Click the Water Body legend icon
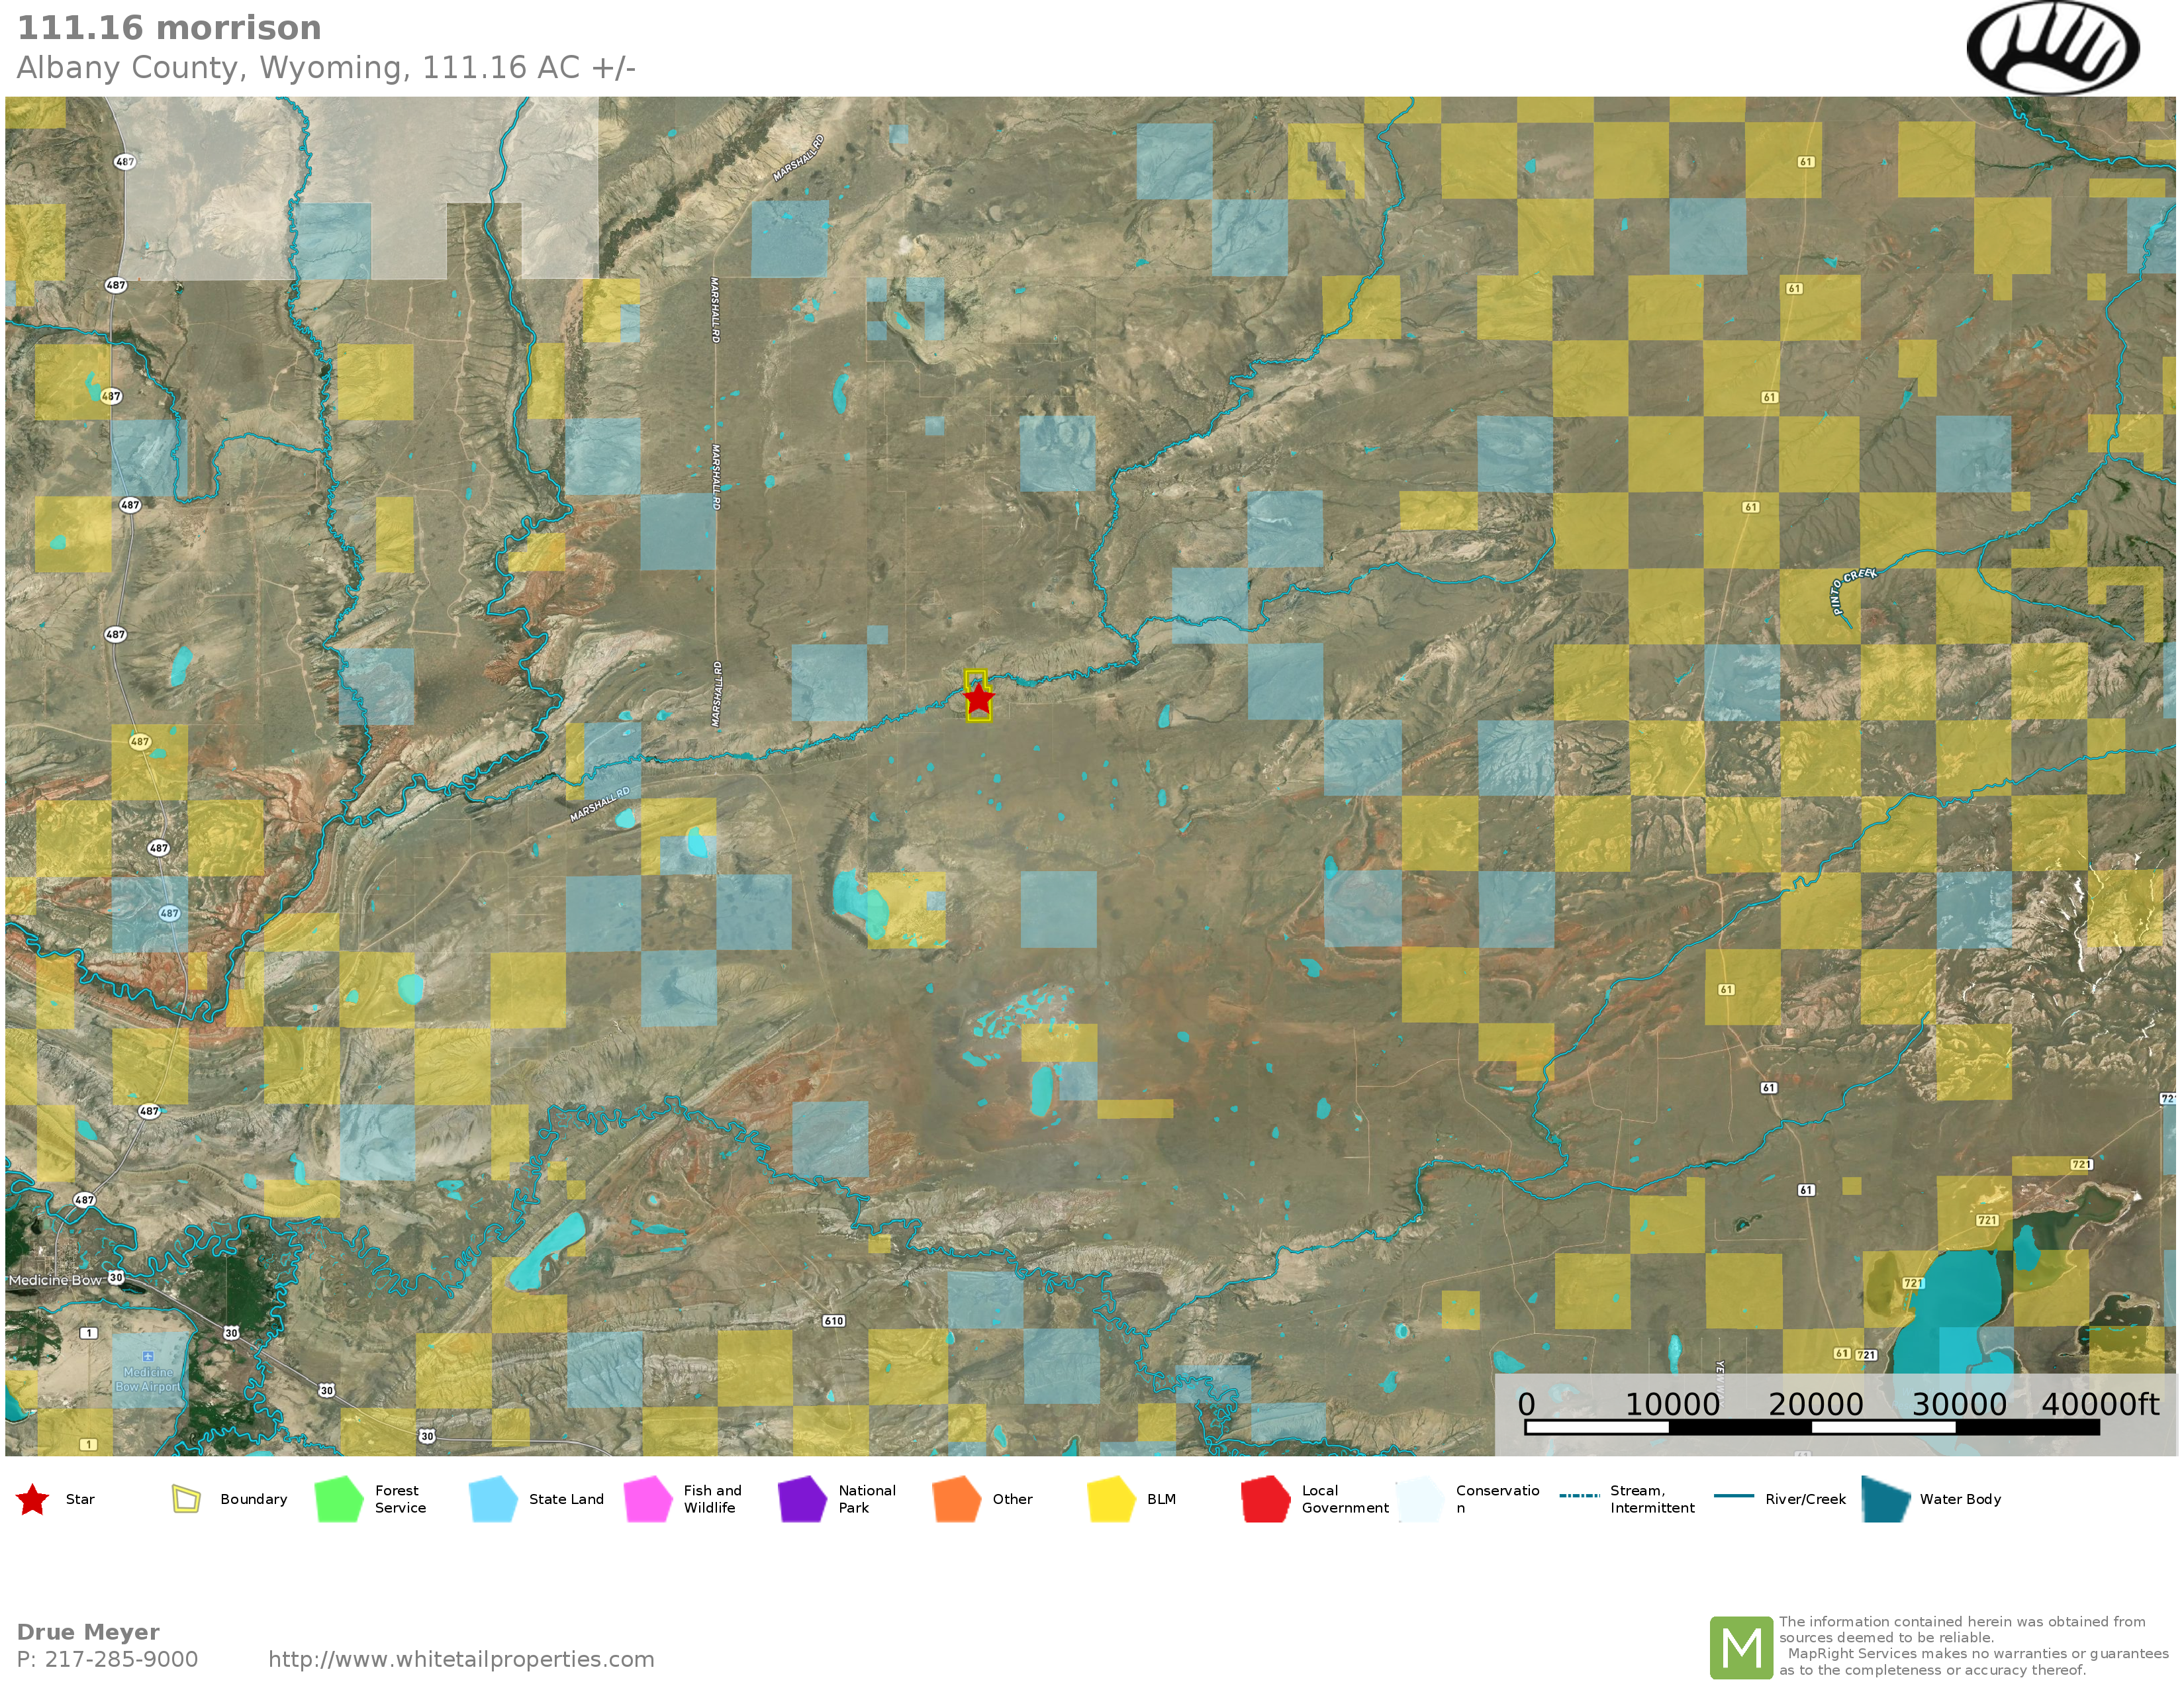2184x1688 pixels. (x=1886, y=1498)
